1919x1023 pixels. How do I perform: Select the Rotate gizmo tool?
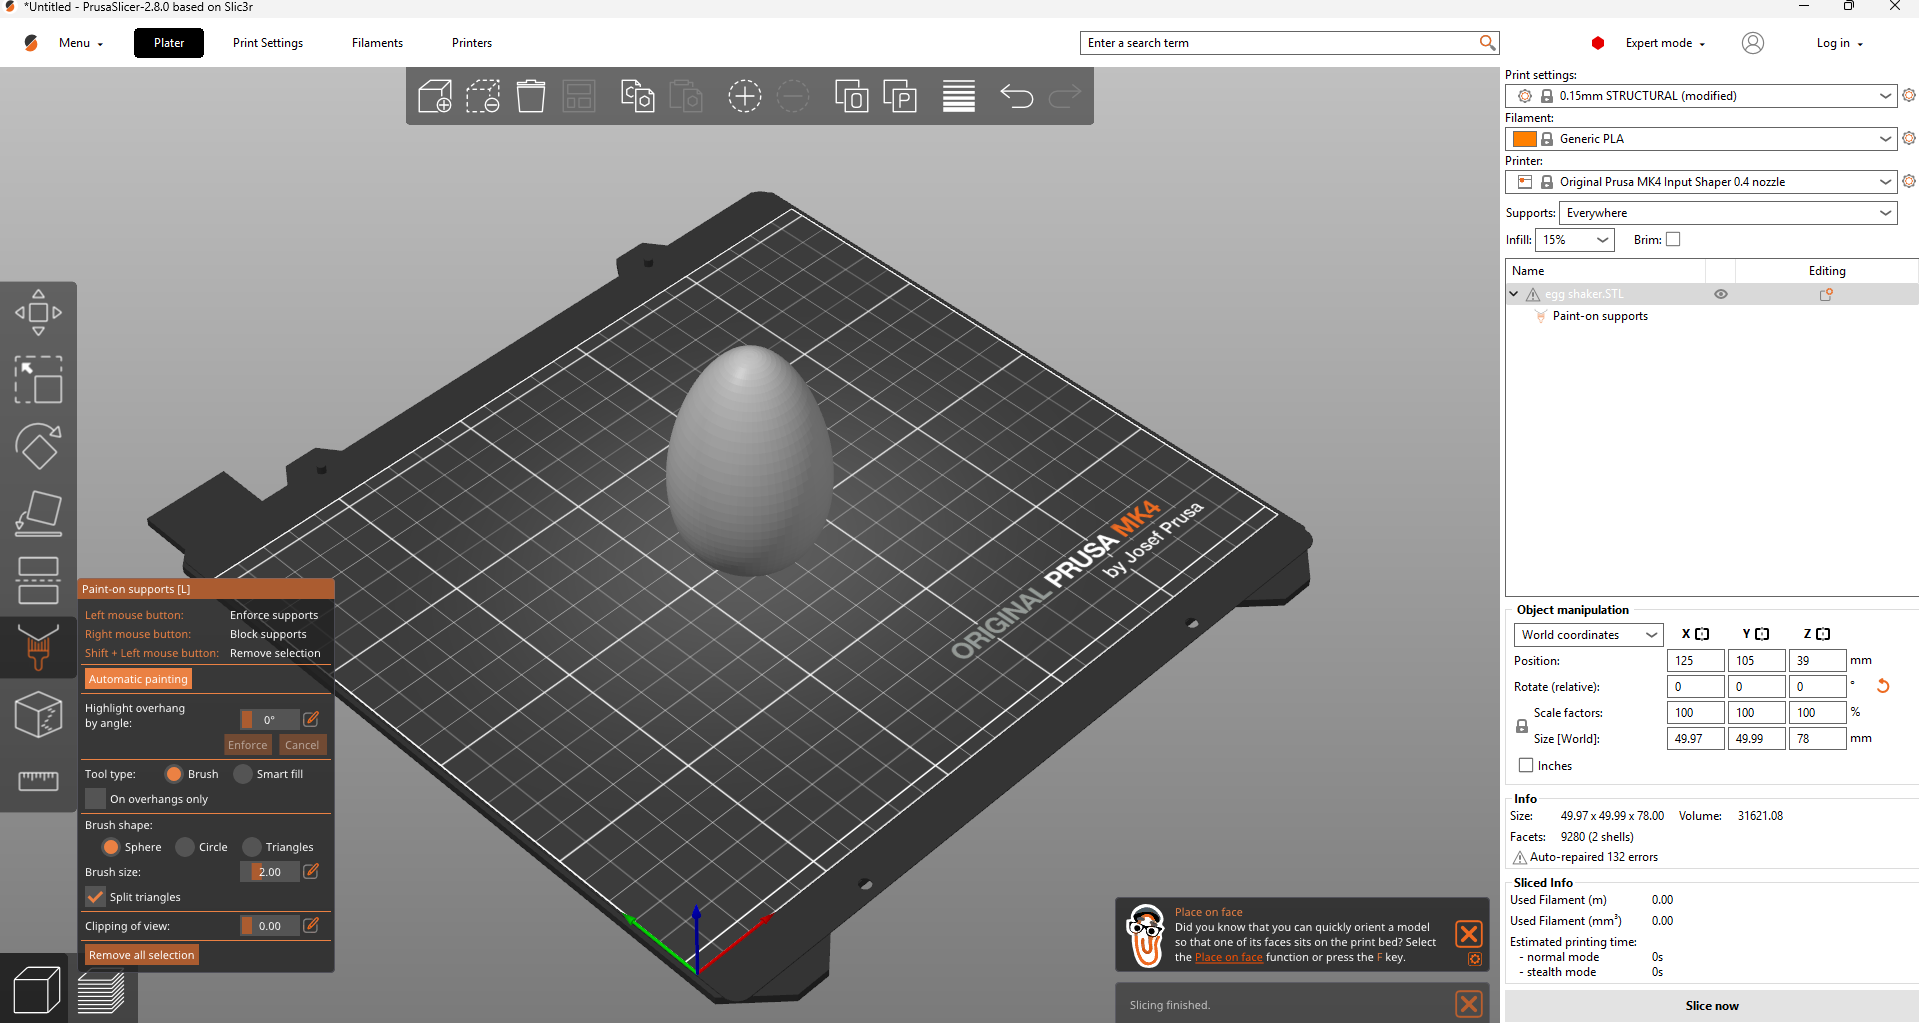[x=38, y=446]
